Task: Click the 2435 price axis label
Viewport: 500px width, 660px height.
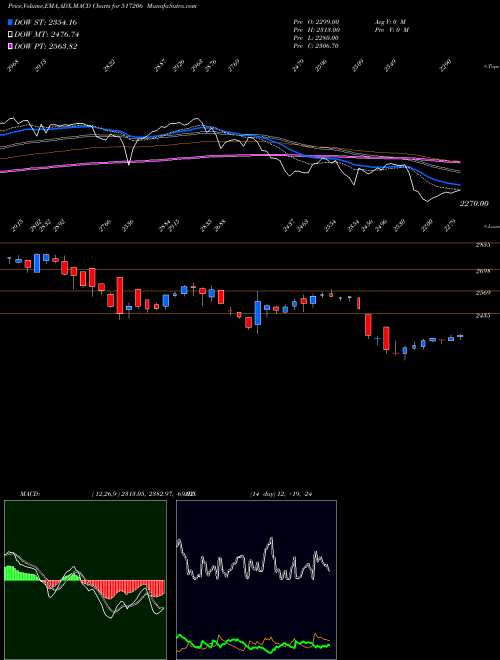Action: (x=482, y=315)
